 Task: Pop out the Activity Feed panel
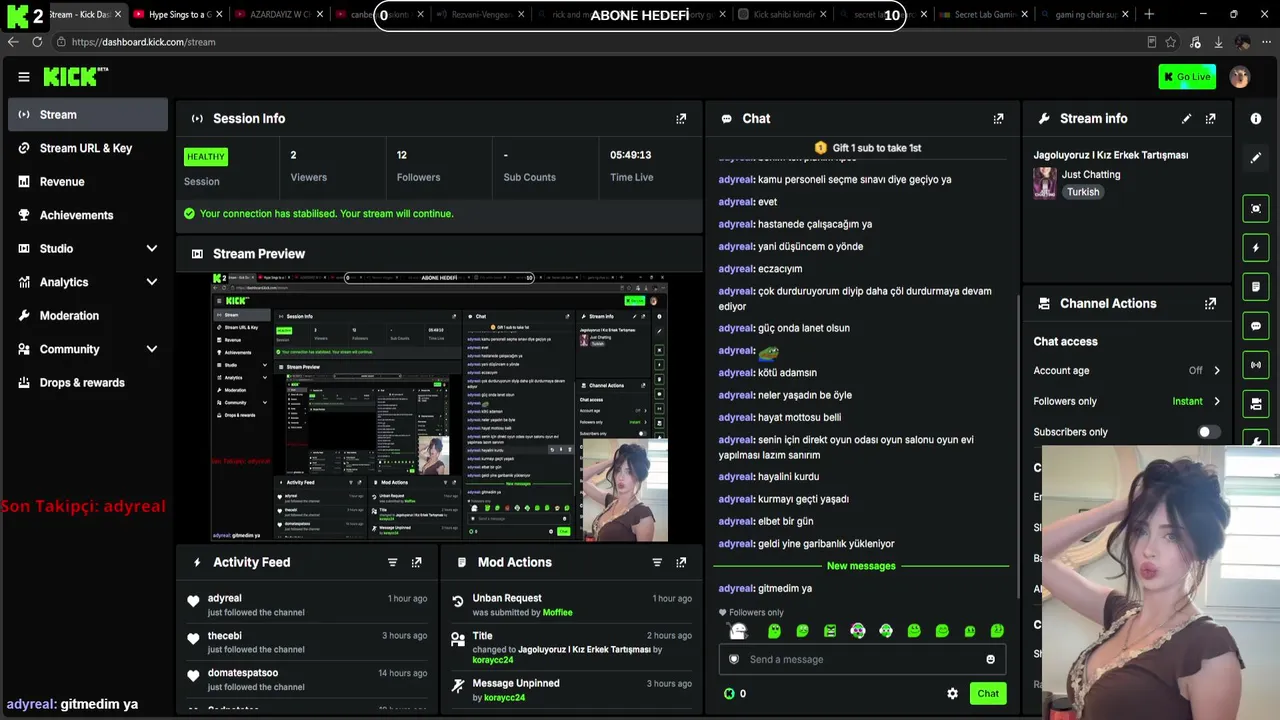(x=416, y=562)
